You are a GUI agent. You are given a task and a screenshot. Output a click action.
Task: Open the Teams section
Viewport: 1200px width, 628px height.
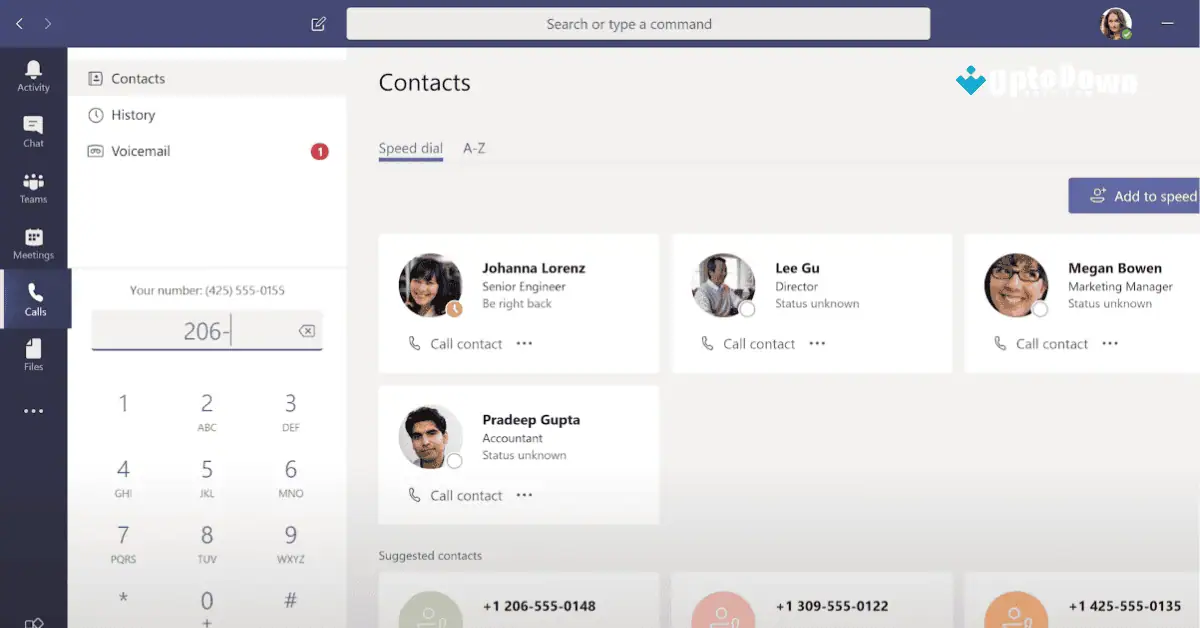(x=33, y=188)
